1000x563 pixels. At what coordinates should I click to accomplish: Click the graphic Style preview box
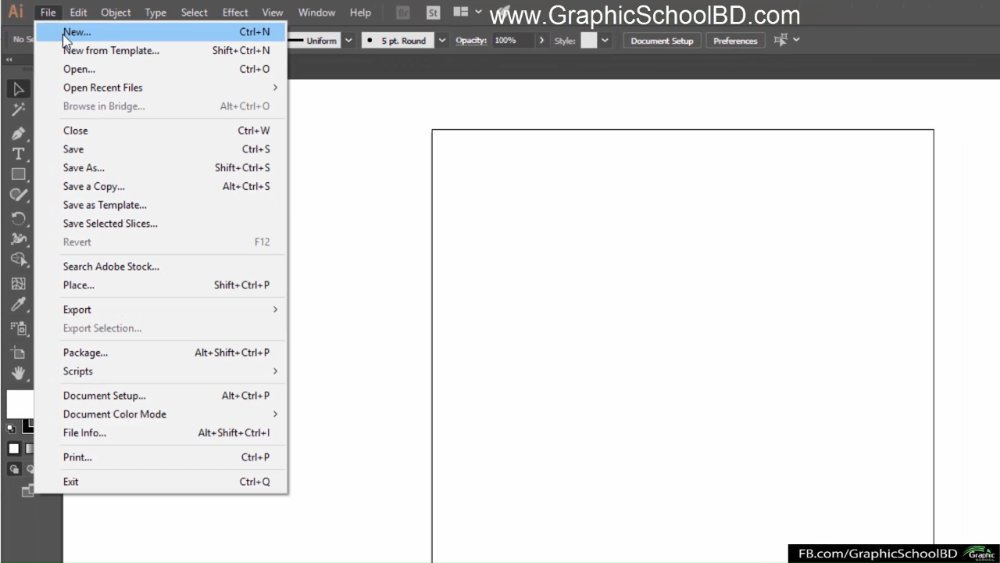589,40
